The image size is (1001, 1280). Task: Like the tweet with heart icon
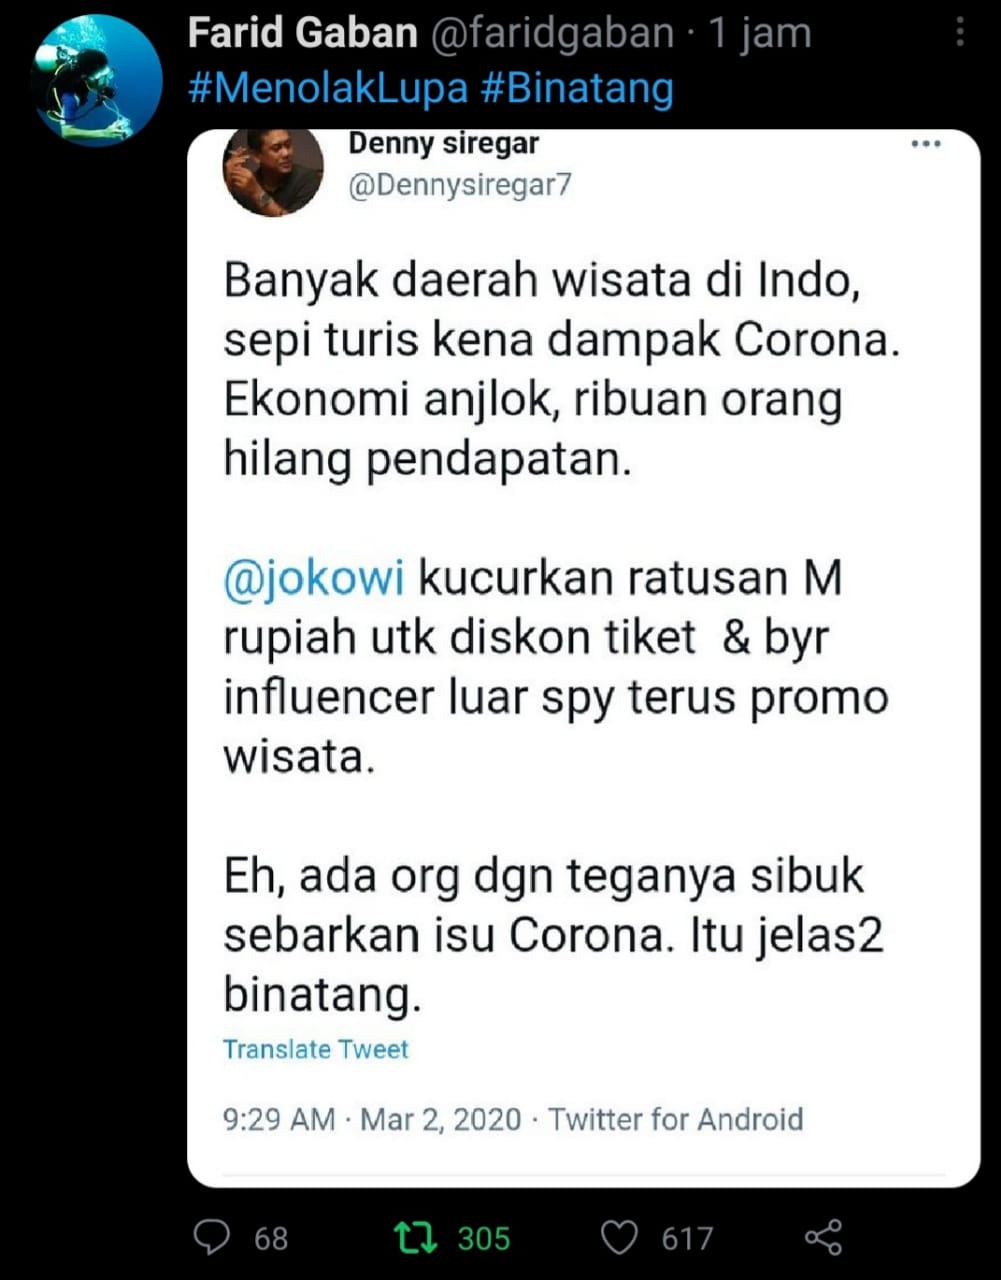620,1238
